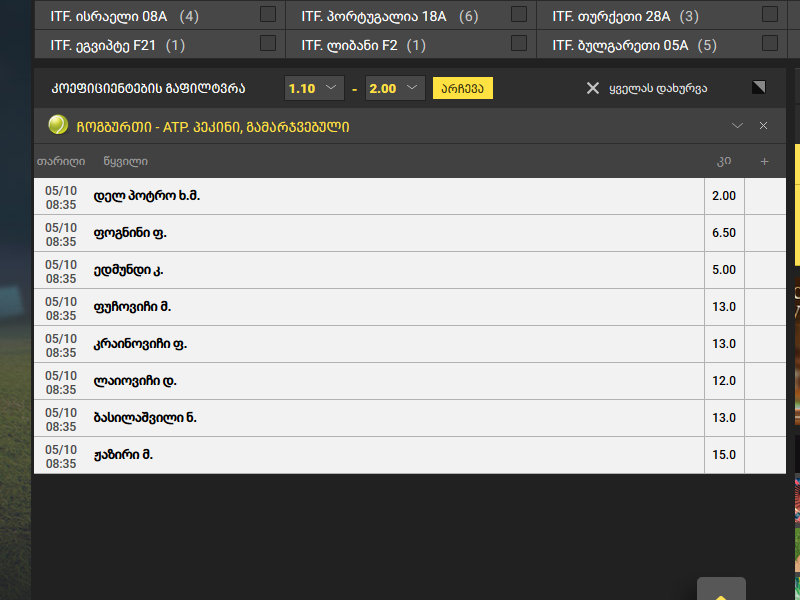The image size is (800, 600).
Task: Select odds 5.00 for ედმუნდი კ.
Action: [724, 270]
